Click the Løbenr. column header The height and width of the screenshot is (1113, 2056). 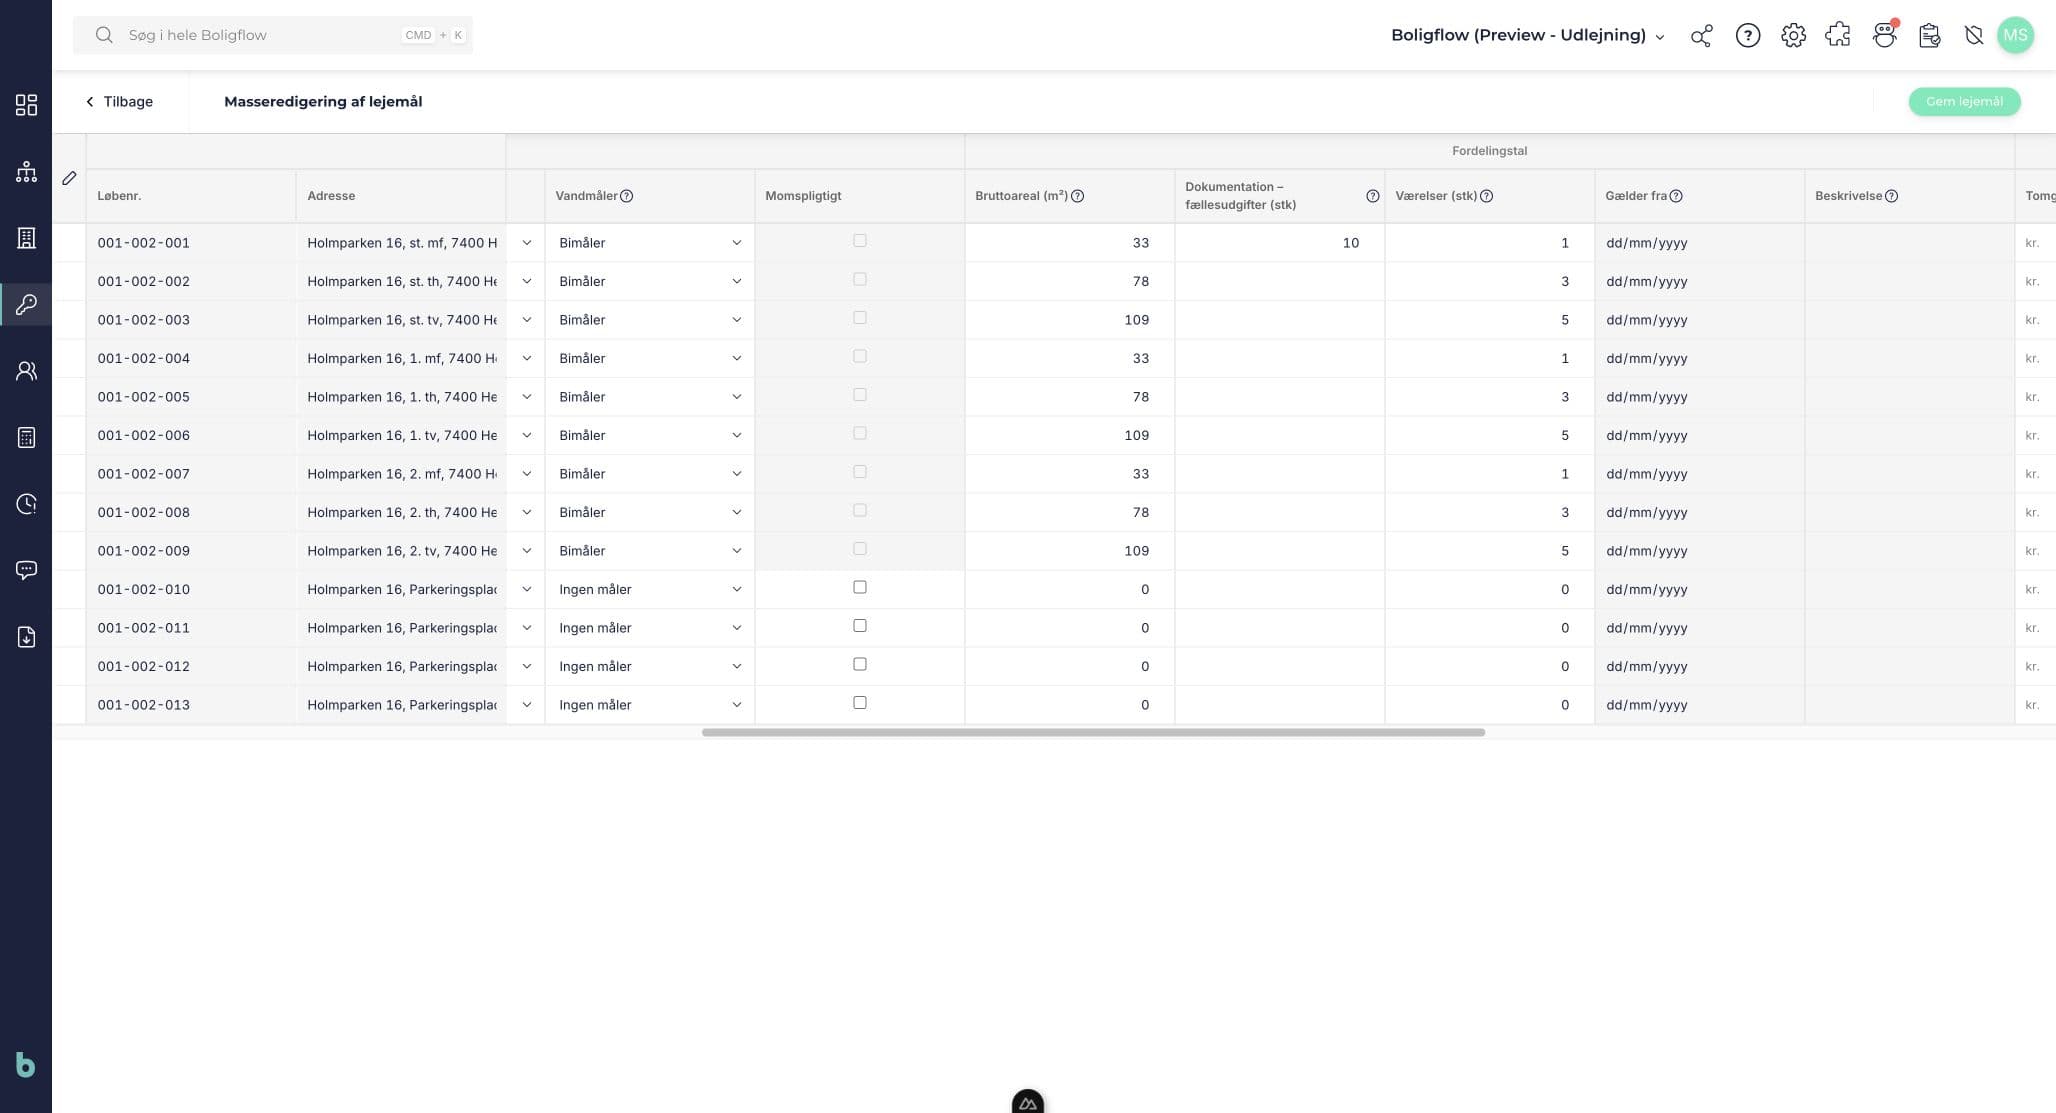(x=191, y=196)
